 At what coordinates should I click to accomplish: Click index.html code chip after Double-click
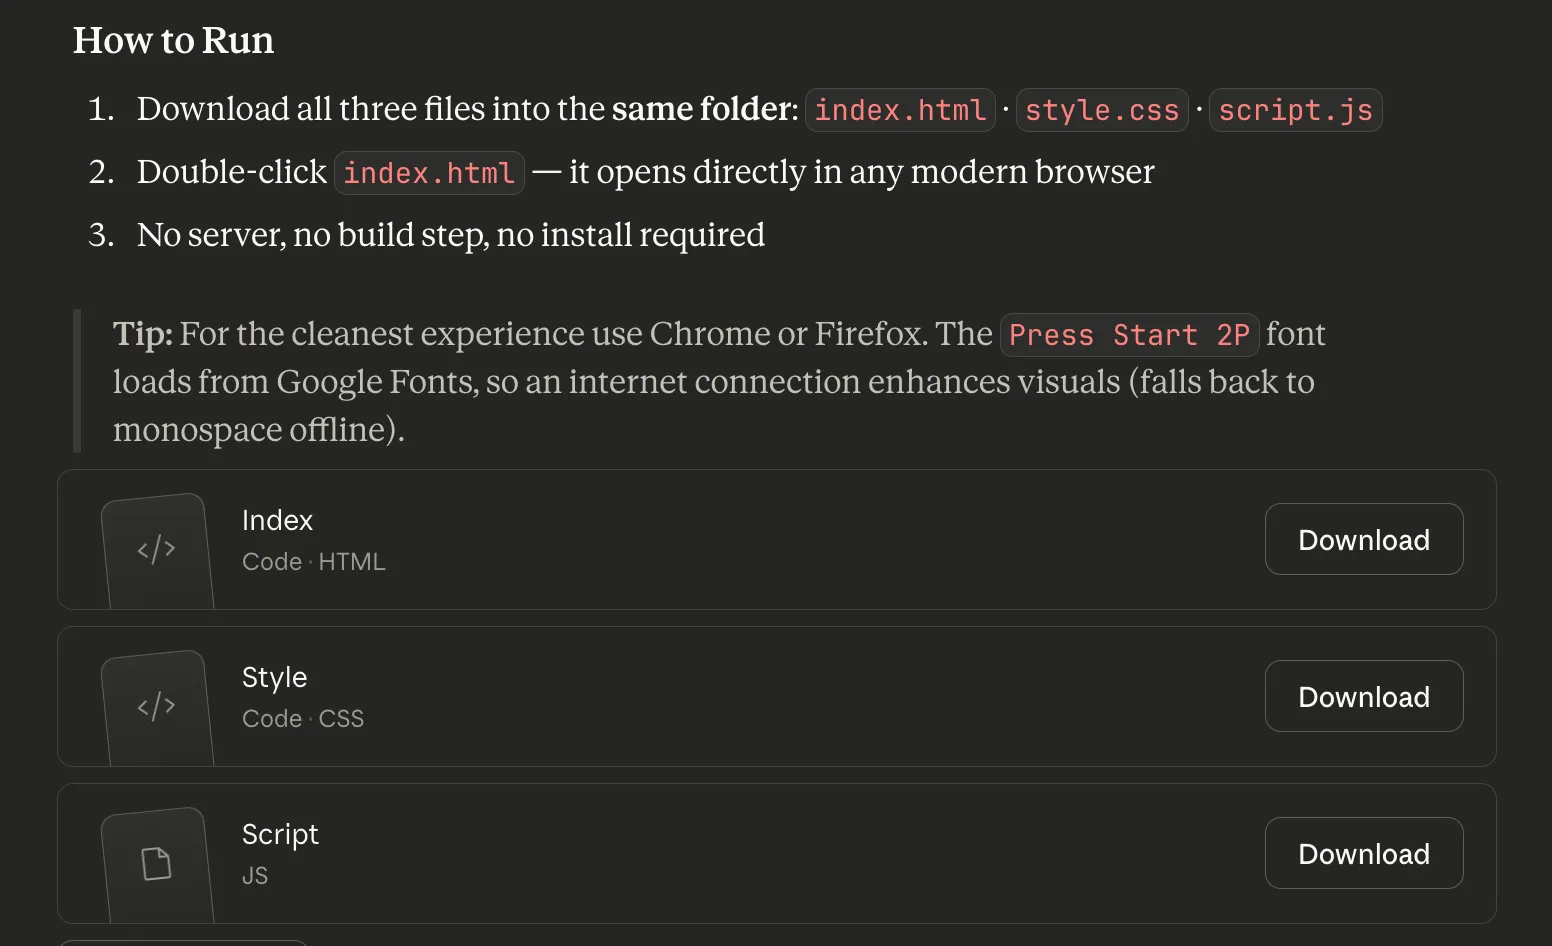(x=429, y=173)
